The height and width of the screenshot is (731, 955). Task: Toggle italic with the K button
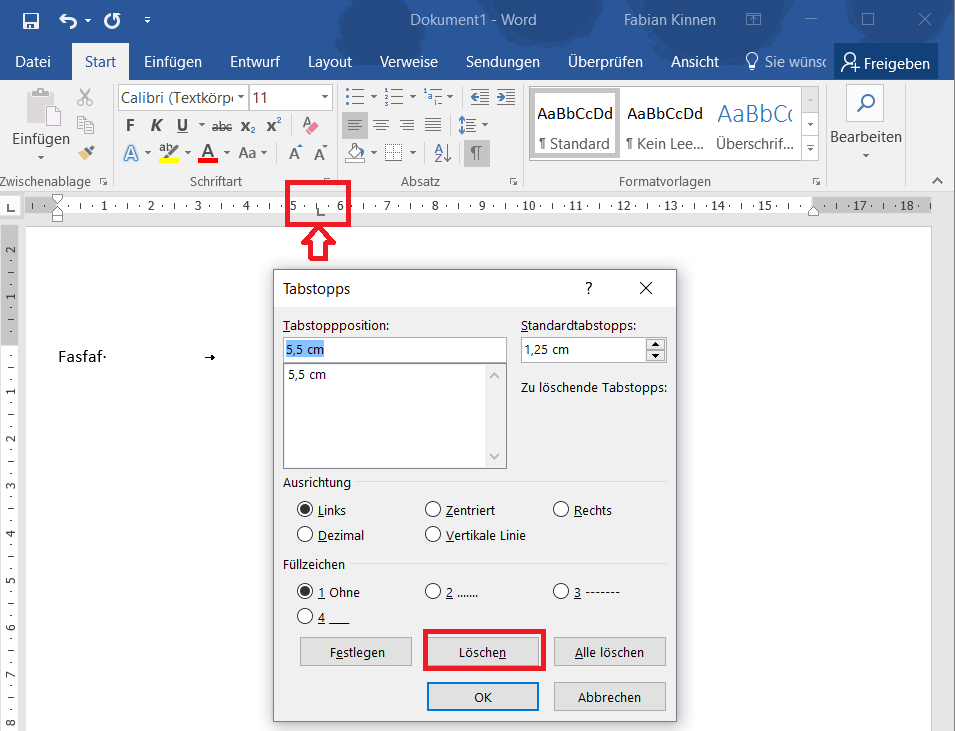(x=157, y=125)
